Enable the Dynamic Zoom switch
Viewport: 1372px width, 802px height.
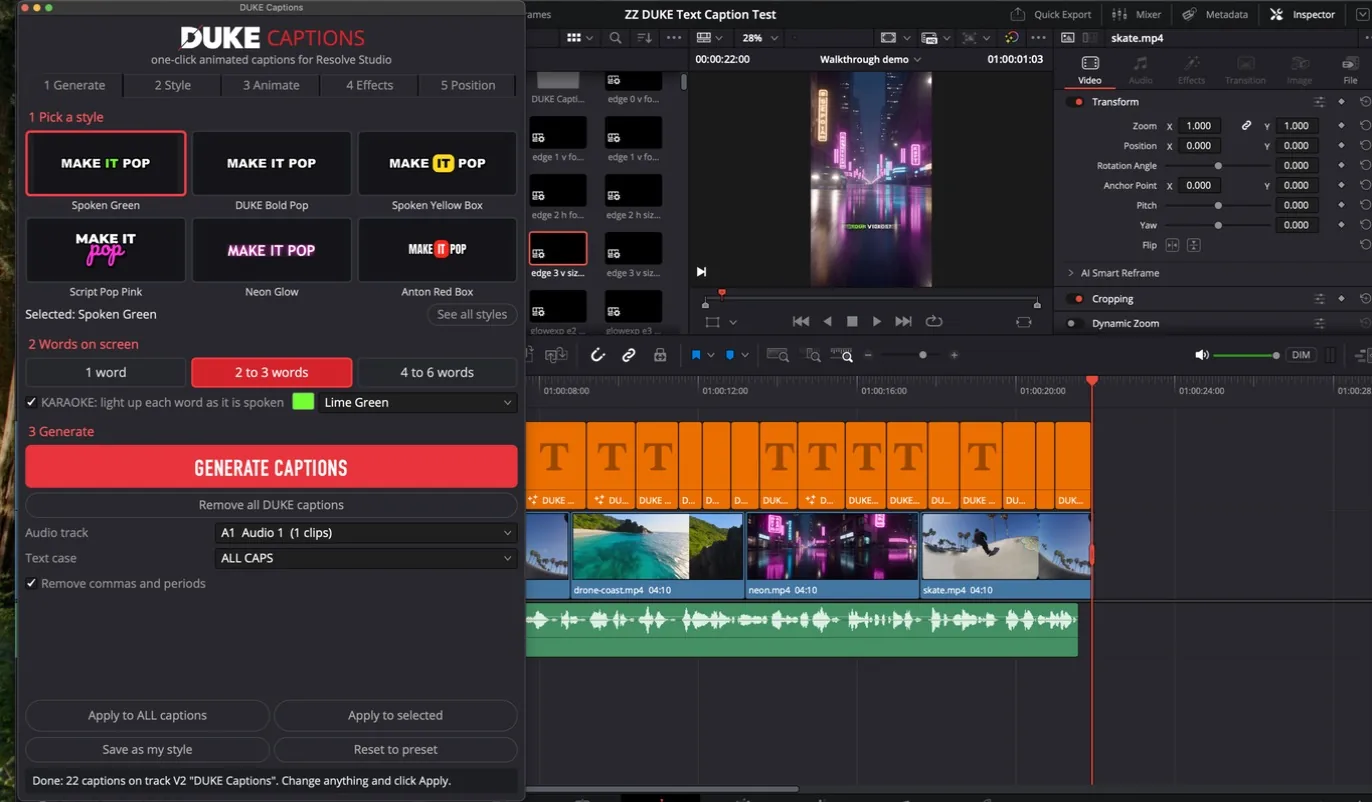tap(1076, 323)
